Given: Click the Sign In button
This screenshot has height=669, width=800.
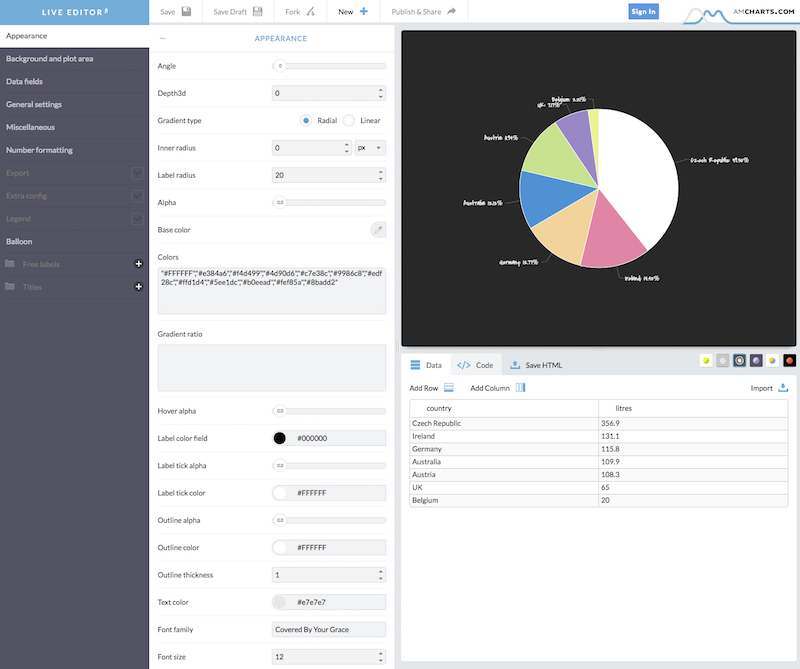Looking at the screenshot, I should pyautogui.click(x=643, y=11).
